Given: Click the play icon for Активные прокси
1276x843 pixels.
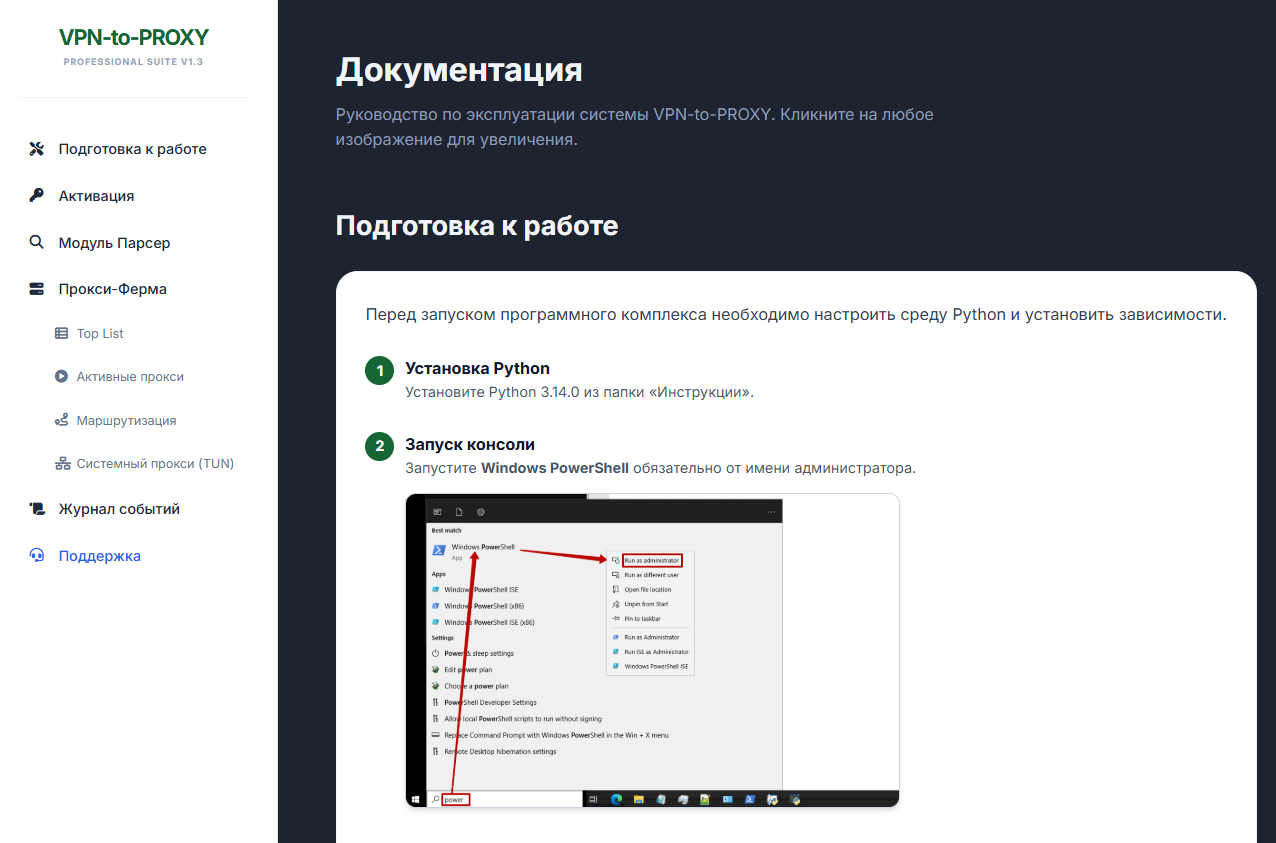Looking at the screenshot, I should click(61, 377).
